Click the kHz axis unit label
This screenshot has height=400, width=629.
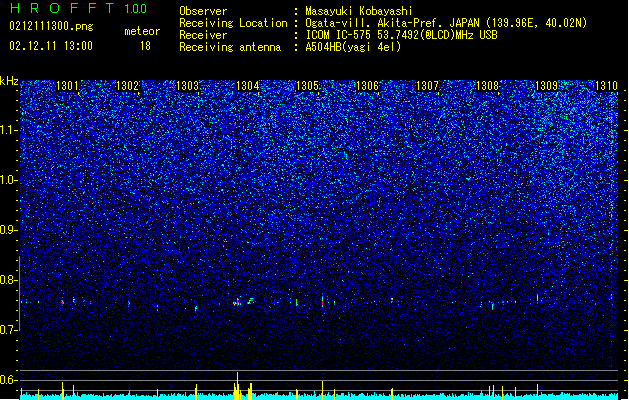point(9,81)
